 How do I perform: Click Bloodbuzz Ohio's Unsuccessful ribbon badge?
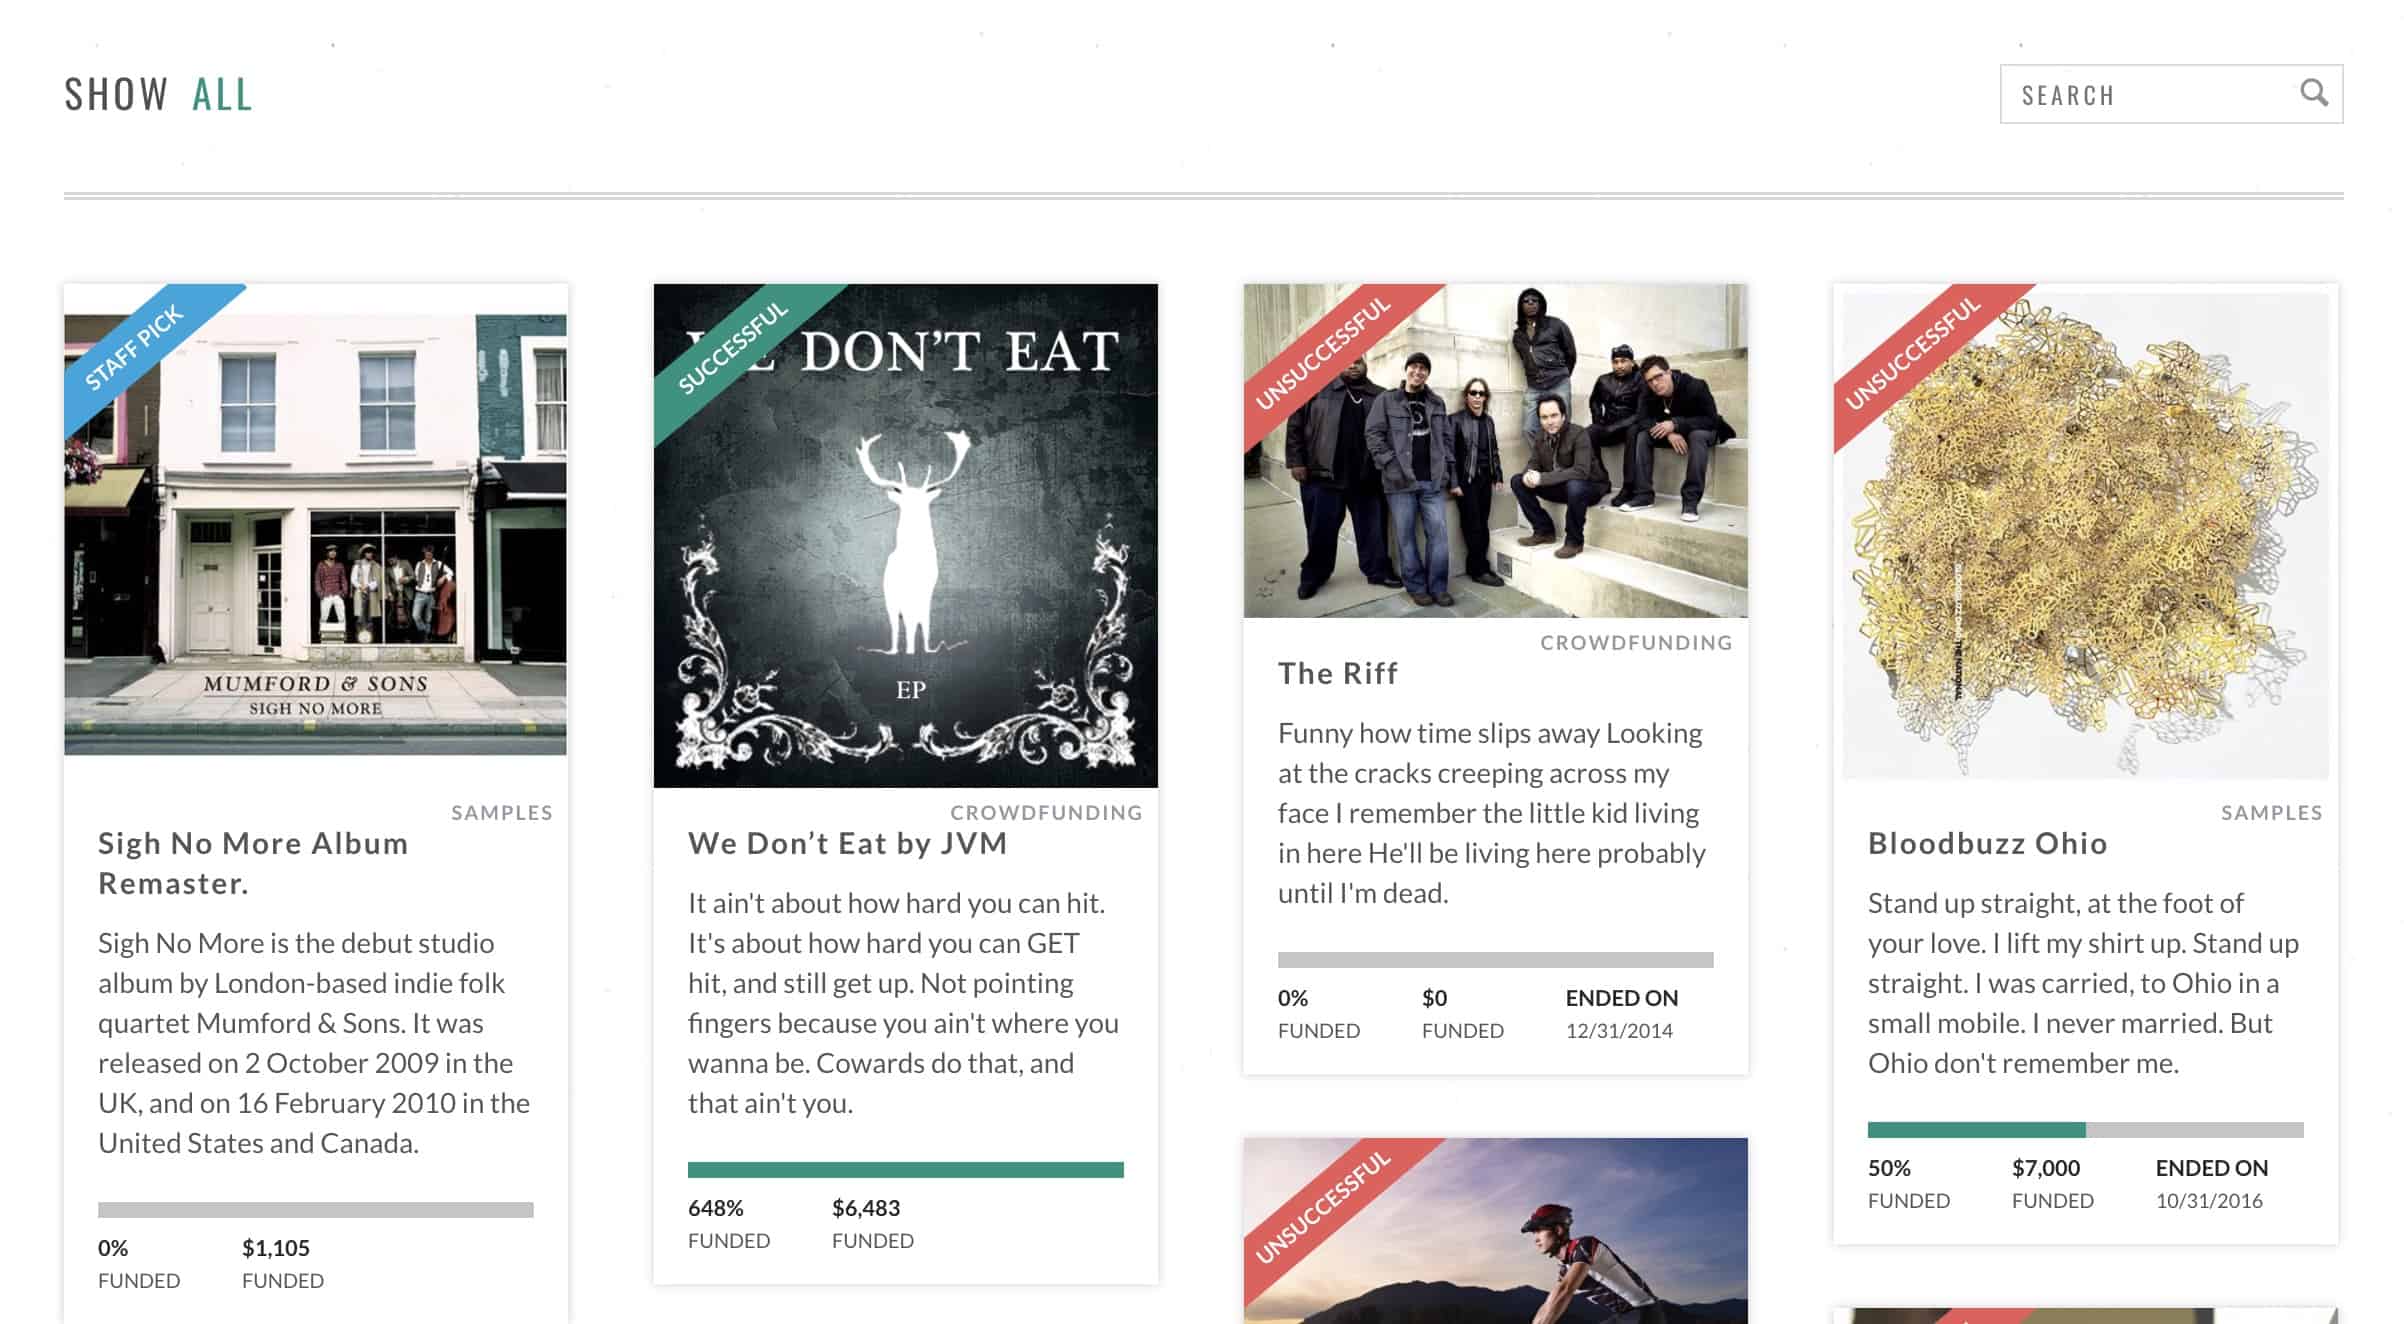1913,351
